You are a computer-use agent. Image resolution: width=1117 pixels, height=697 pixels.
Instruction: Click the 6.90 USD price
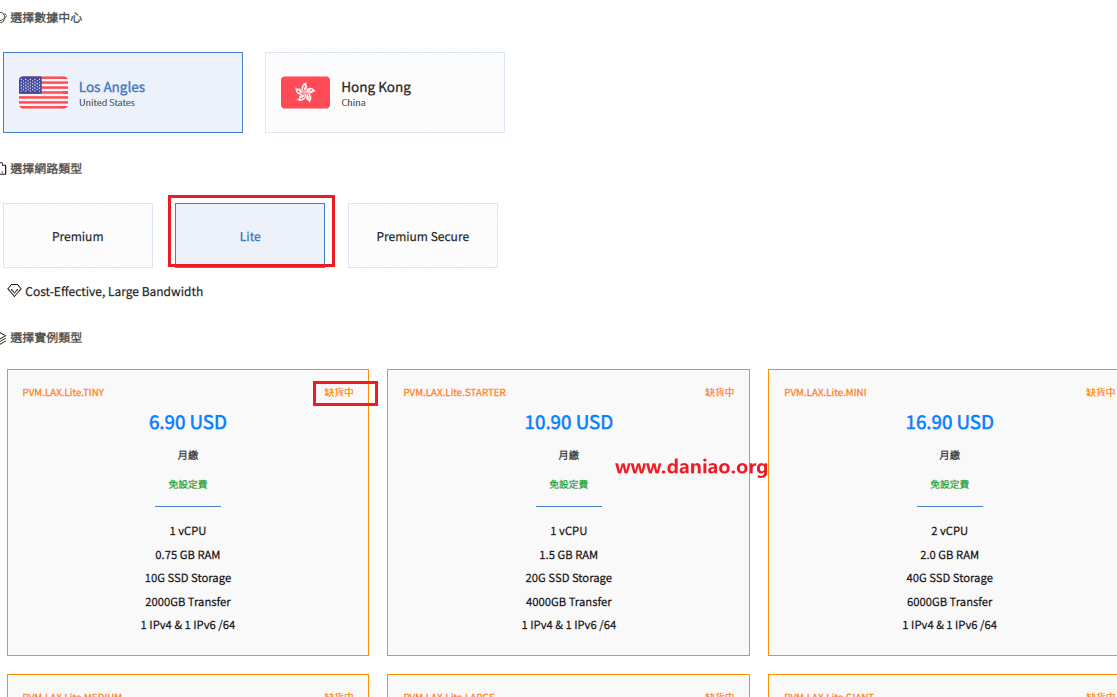tap(188, 422)
